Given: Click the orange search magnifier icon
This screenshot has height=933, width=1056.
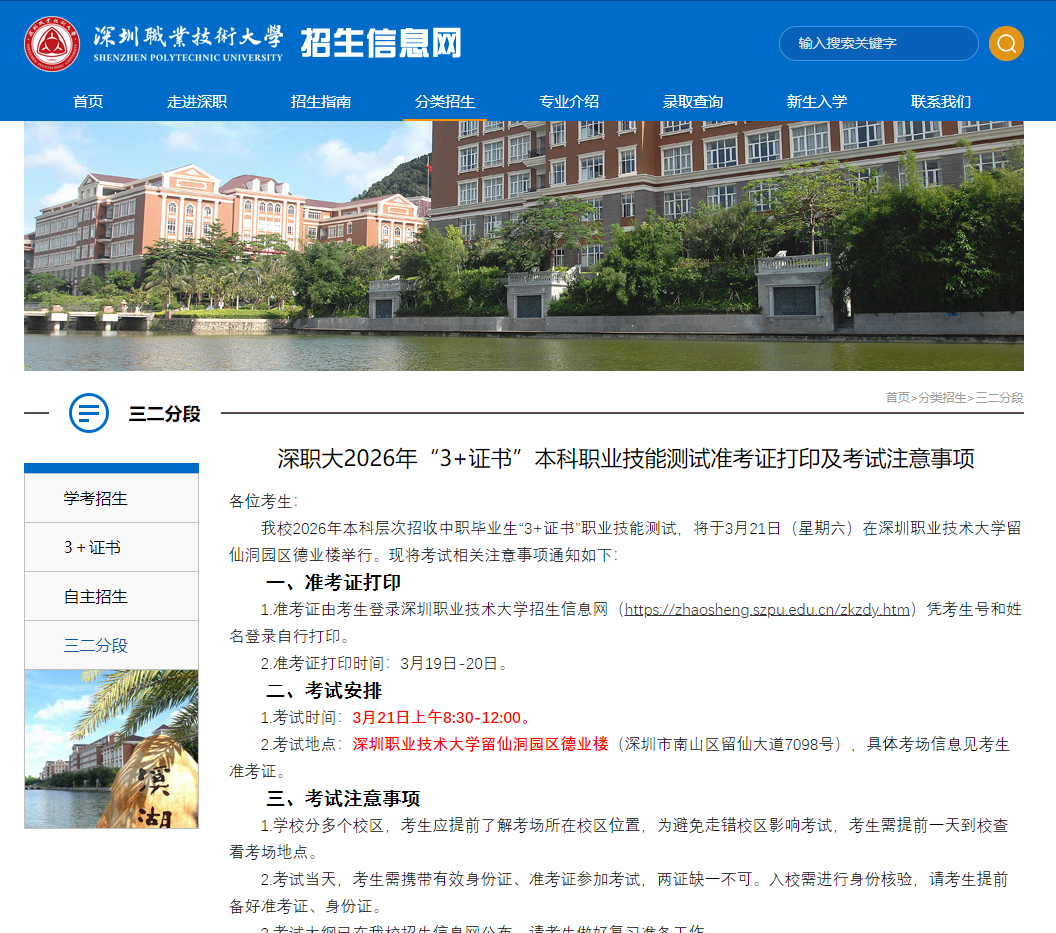Looking at the screenshot, I should point(1006,44).
